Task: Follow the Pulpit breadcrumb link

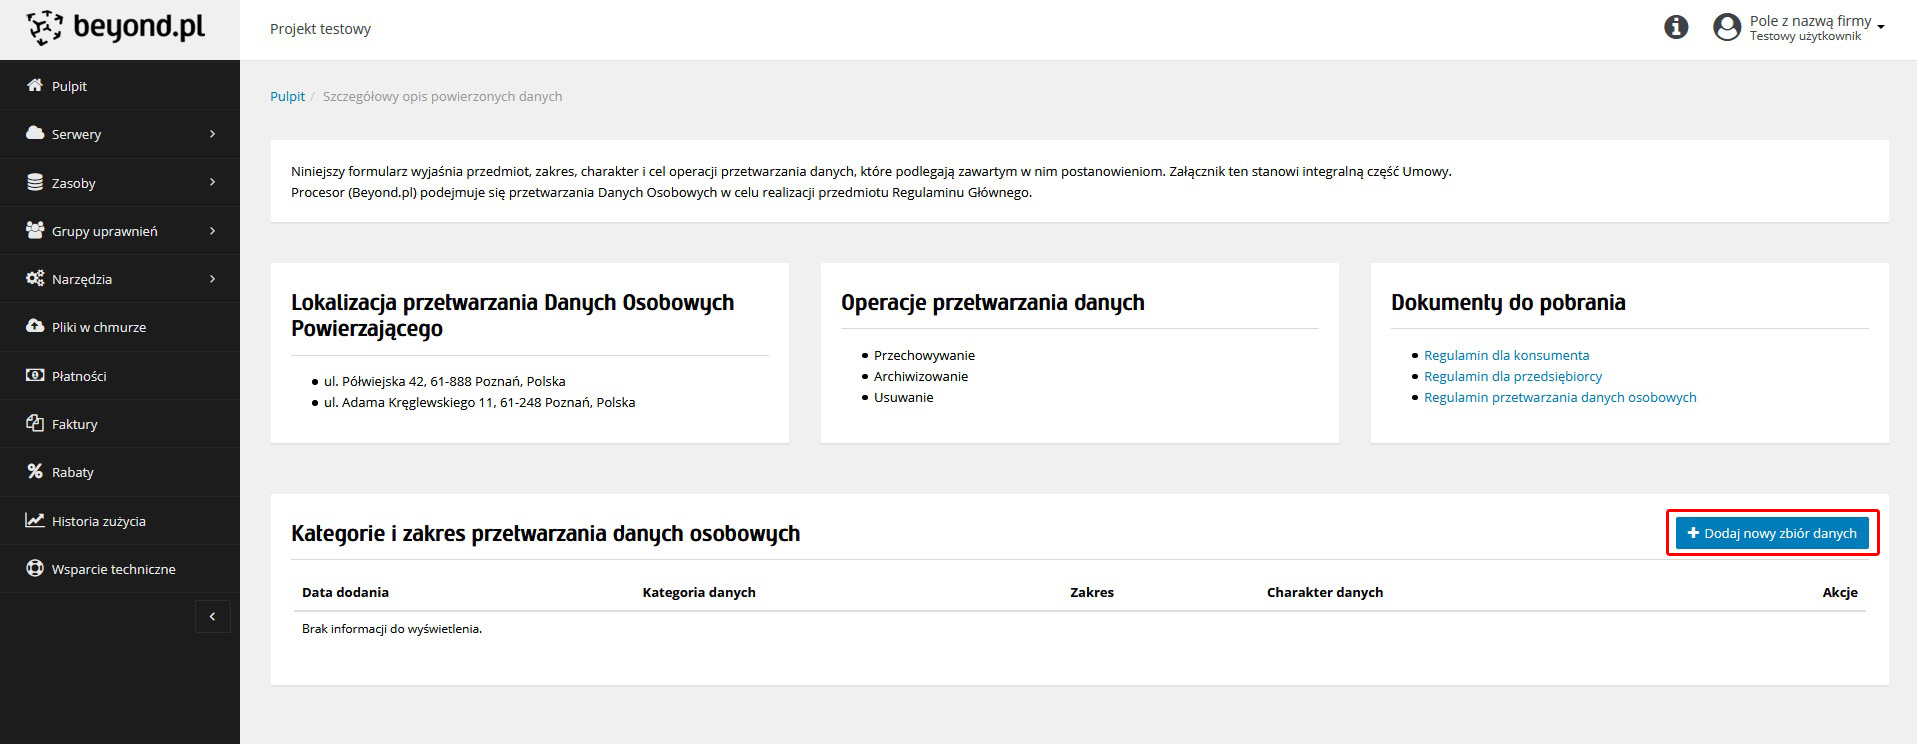Action: (287, 96)
